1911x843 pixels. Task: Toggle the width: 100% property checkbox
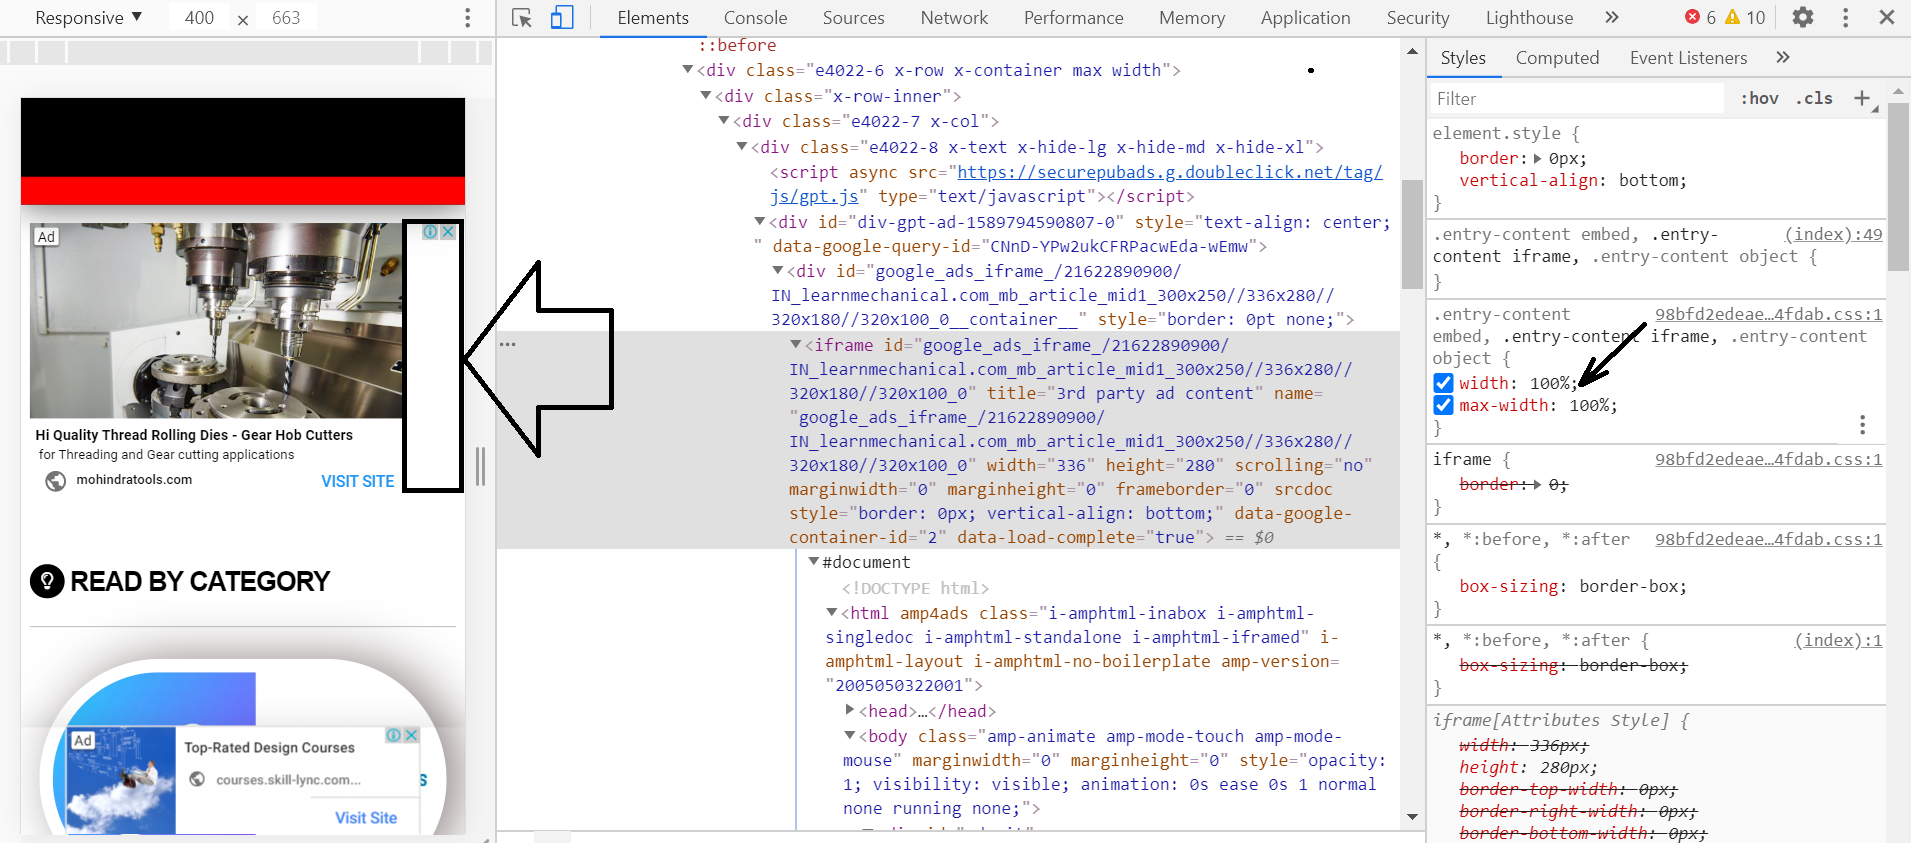1443,383
